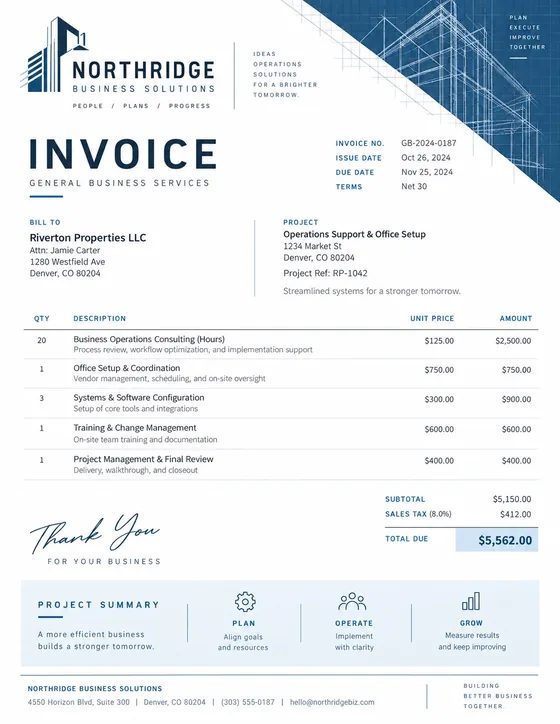Click Training & Change Management line item
The image size is (560, 724).
tap(135, 428)
